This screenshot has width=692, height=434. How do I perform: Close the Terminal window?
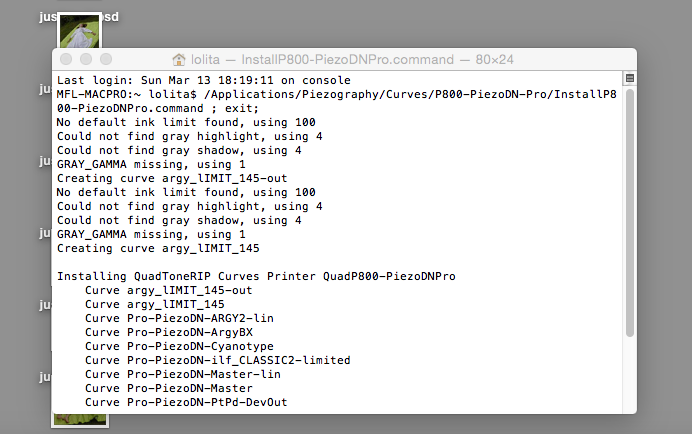coord(68,60)
